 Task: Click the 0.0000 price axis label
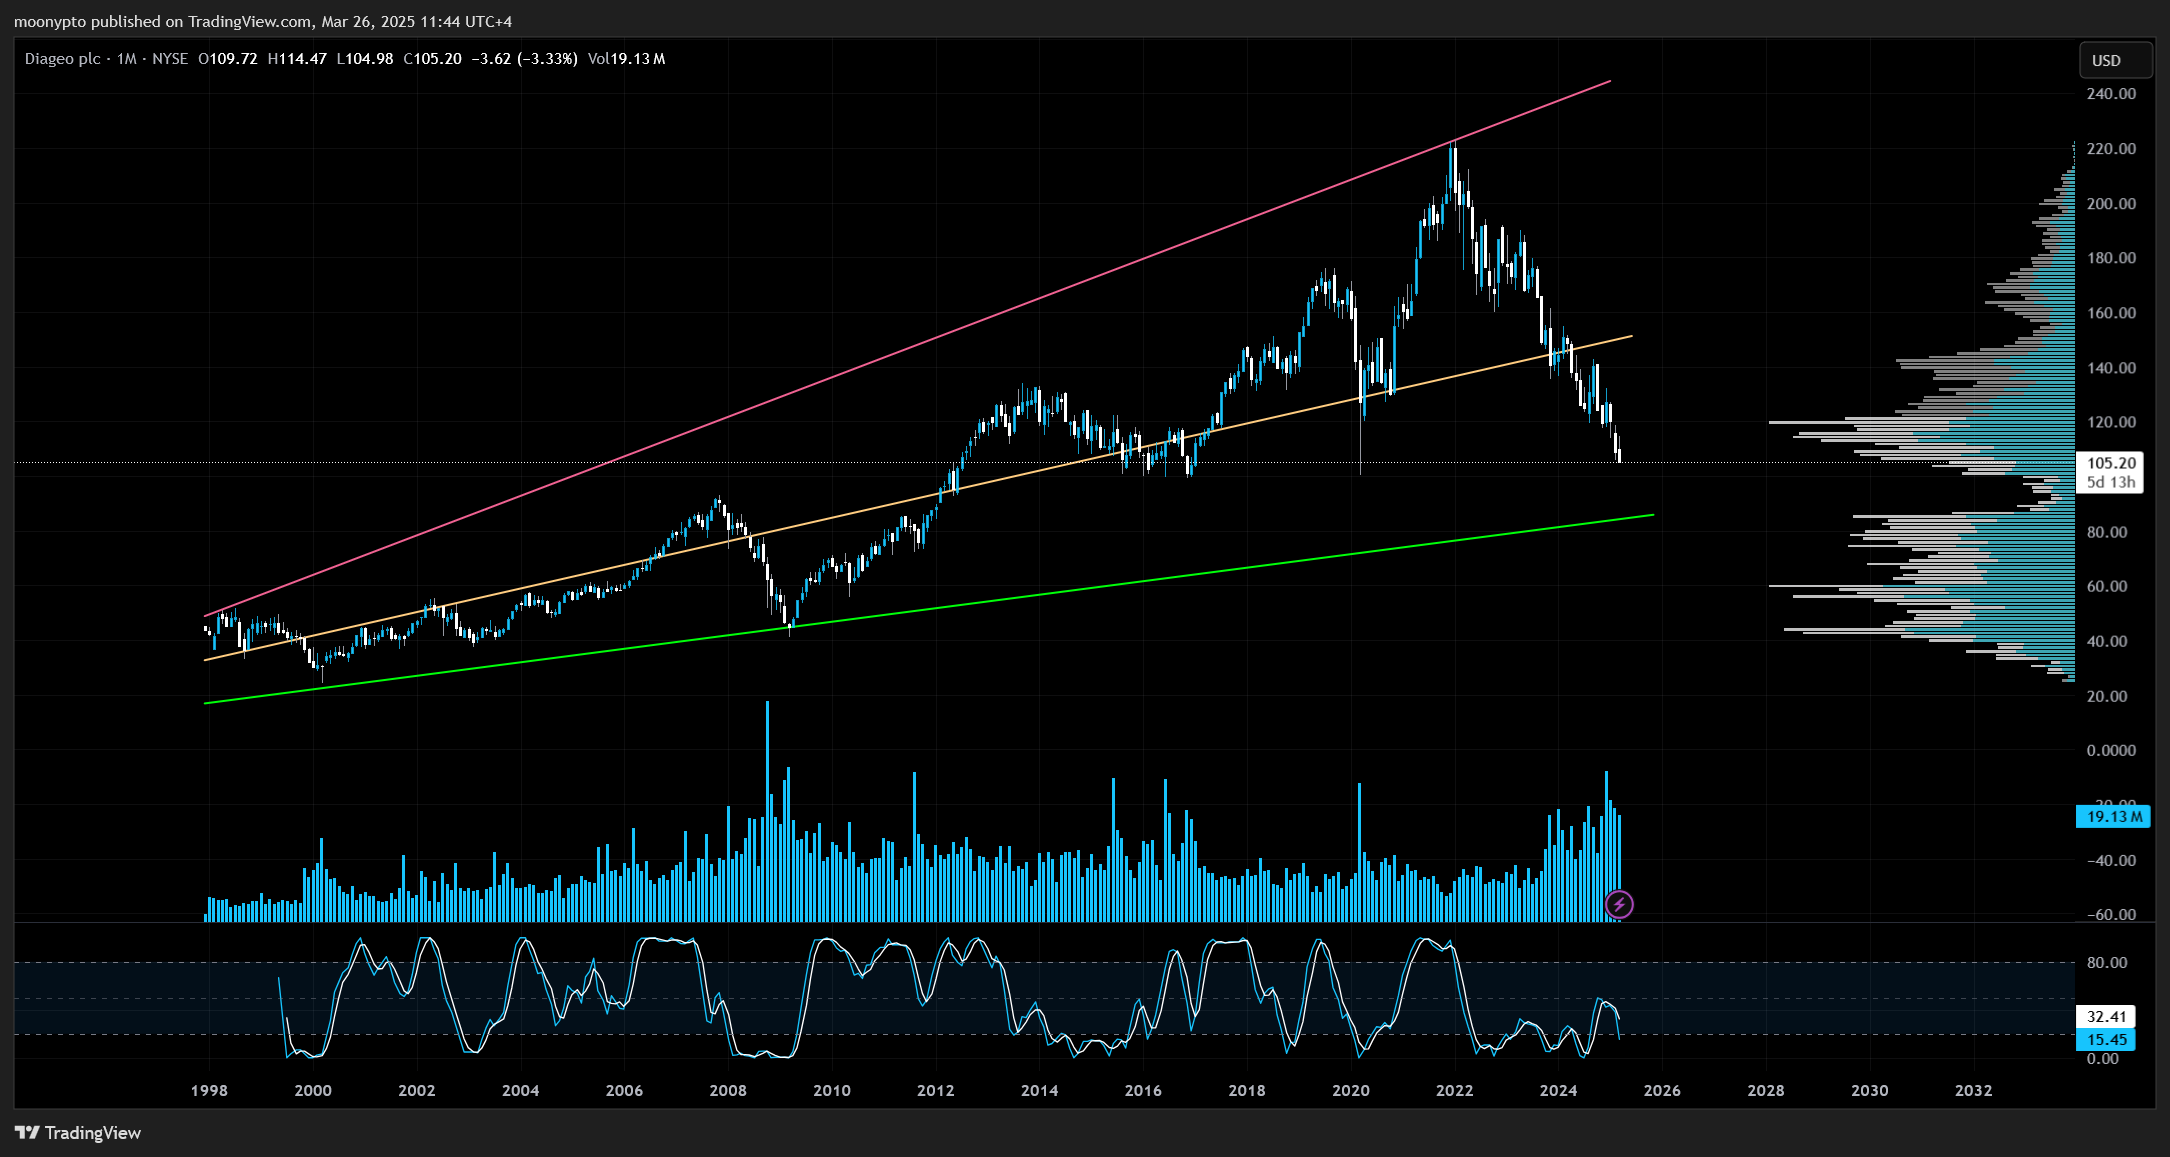click(2111, 751)
